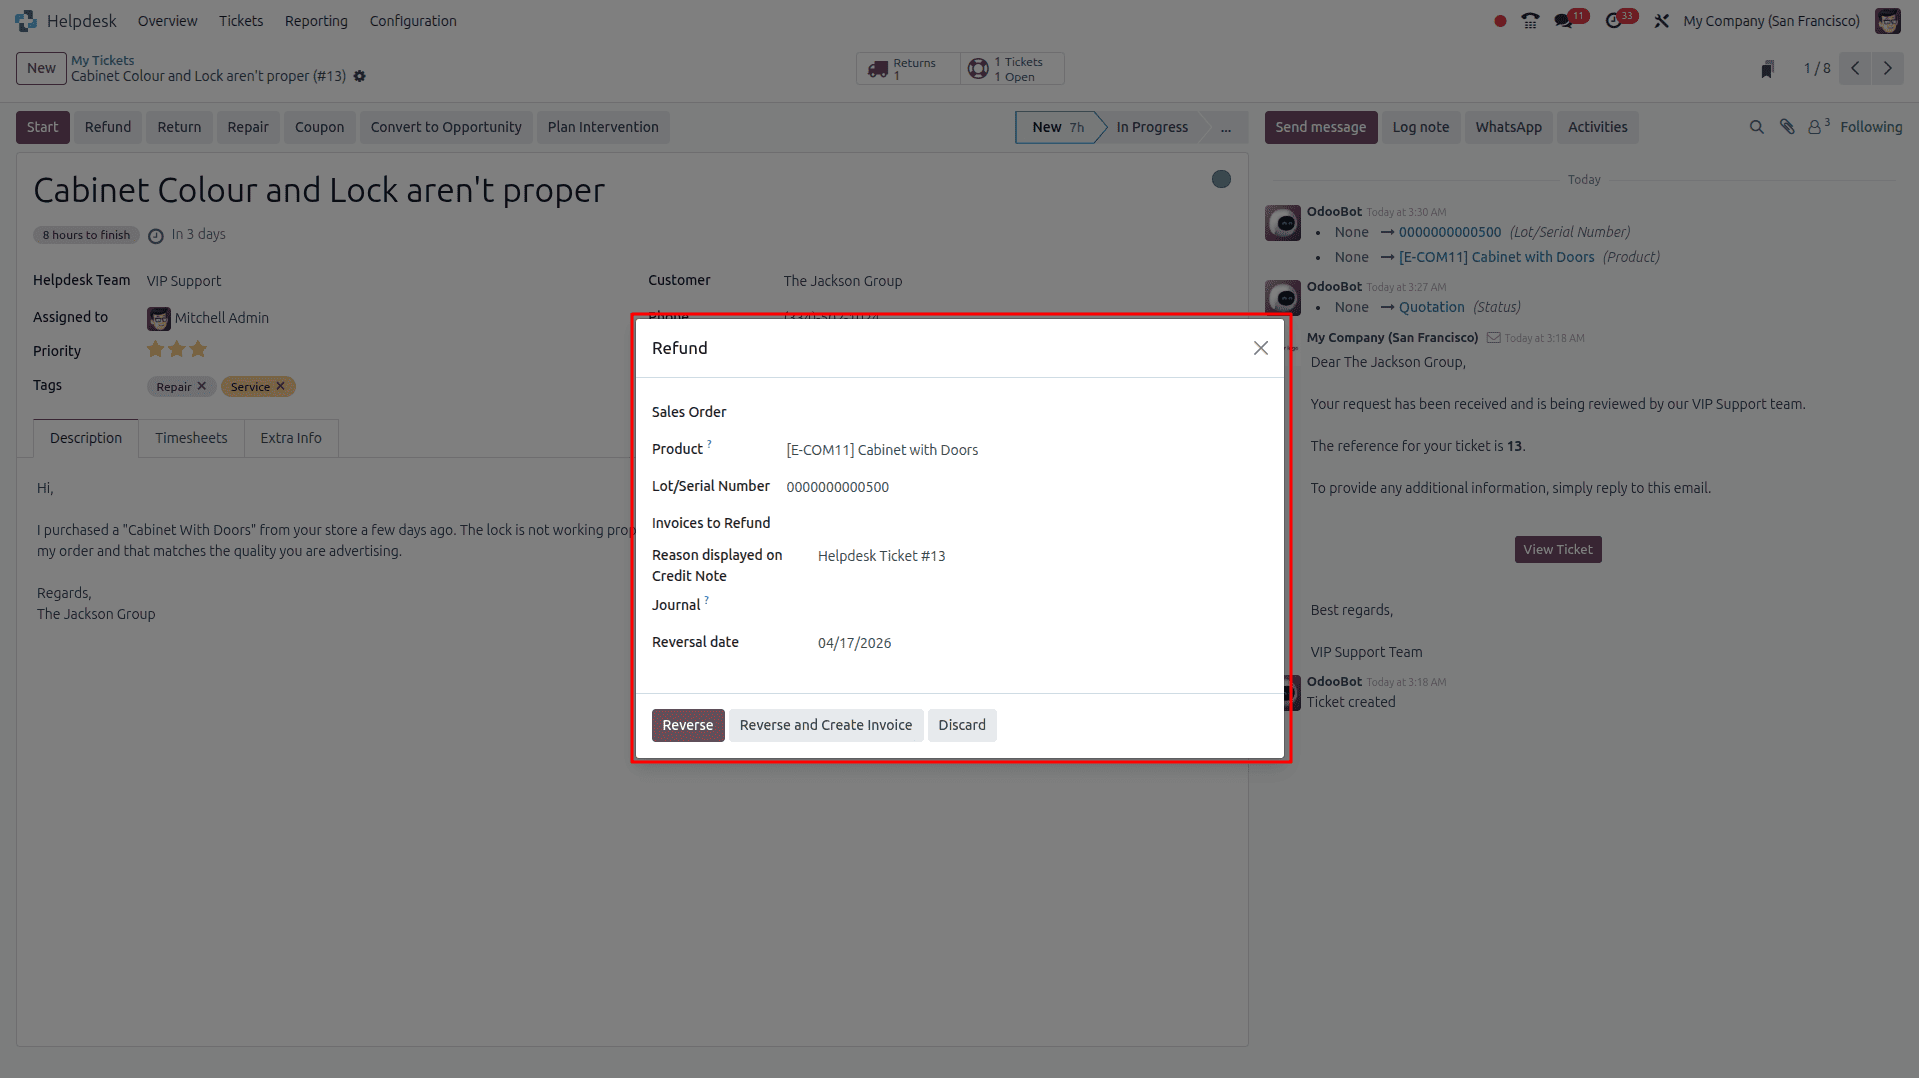
Task: Click the Coupon button
Action: tap(320, 127)
